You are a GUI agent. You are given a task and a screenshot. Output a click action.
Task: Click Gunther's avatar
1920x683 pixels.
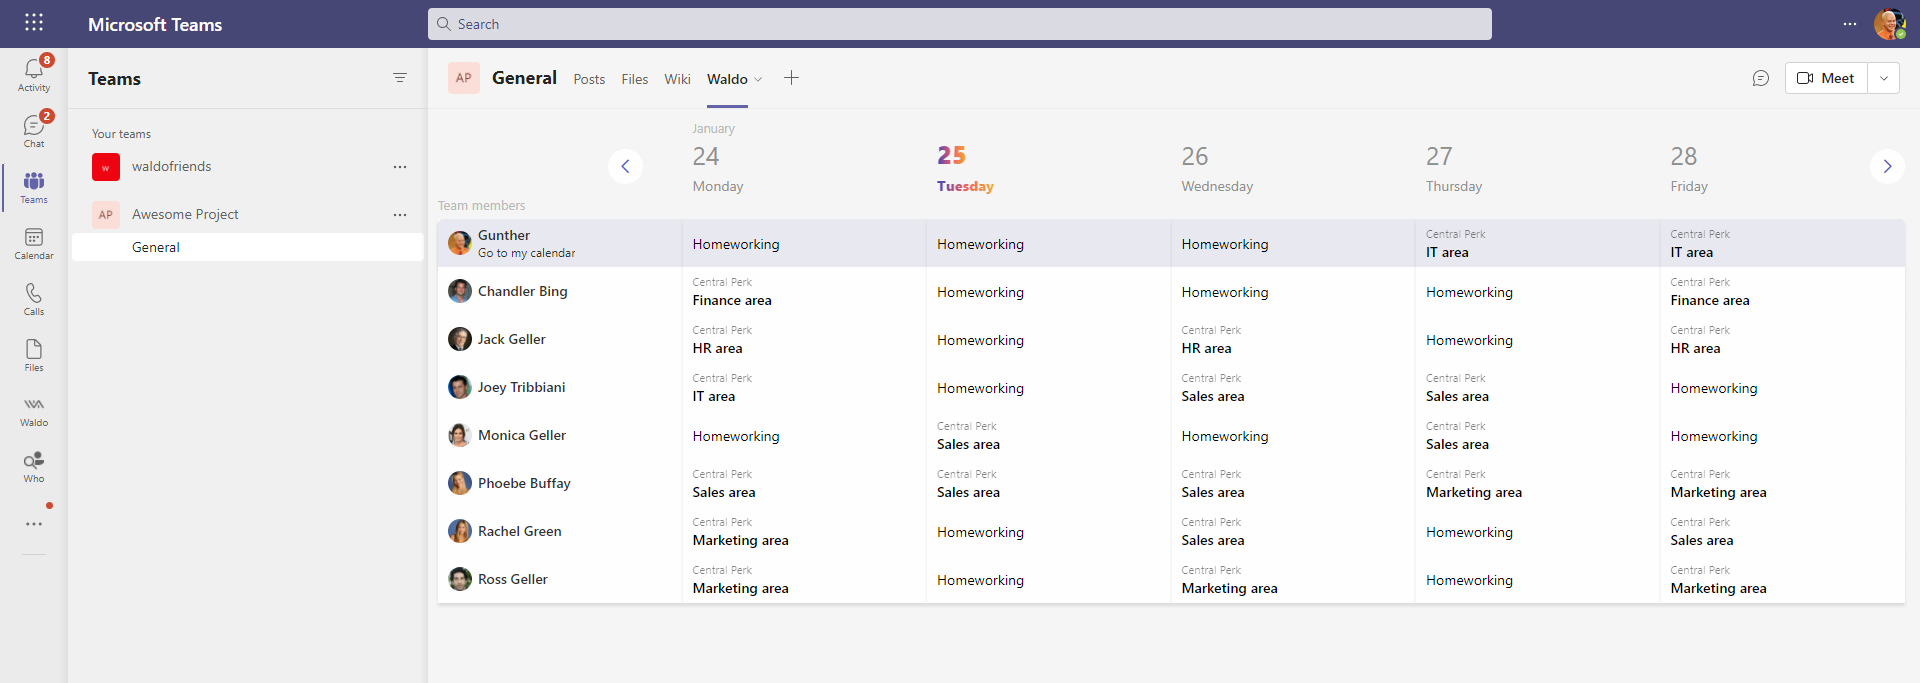[x=460, y=243]
